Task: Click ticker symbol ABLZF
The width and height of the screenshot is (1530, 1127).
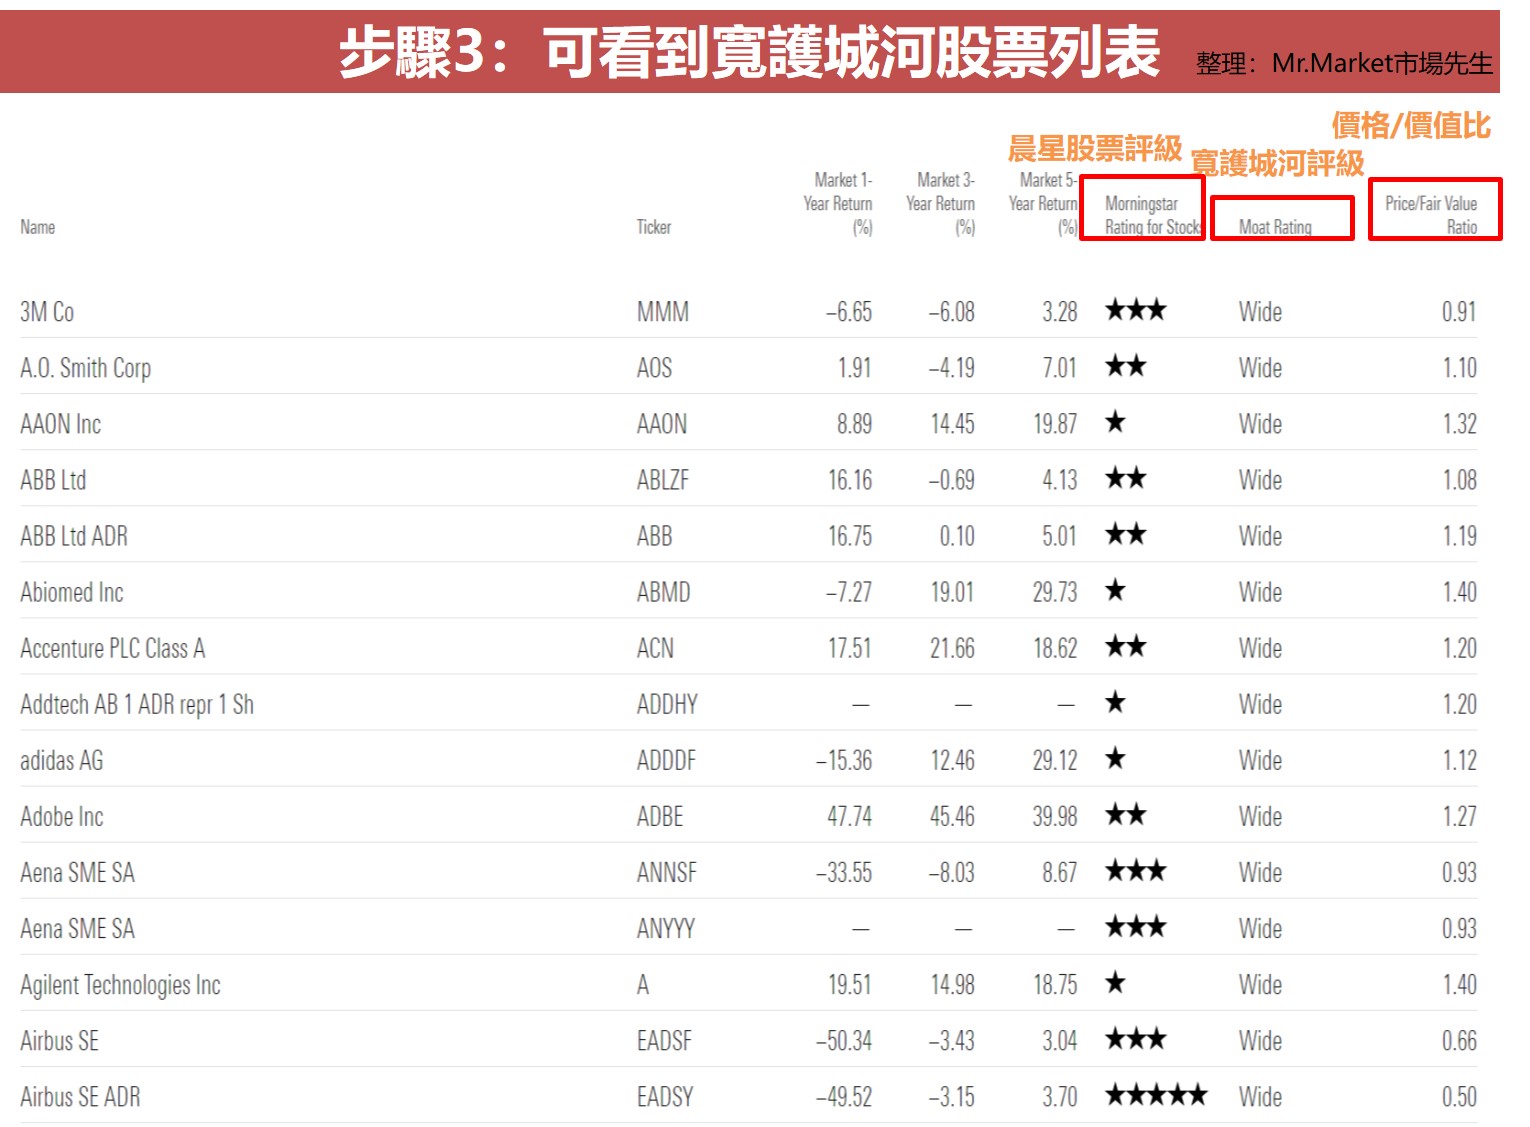Action: (663, 480)
